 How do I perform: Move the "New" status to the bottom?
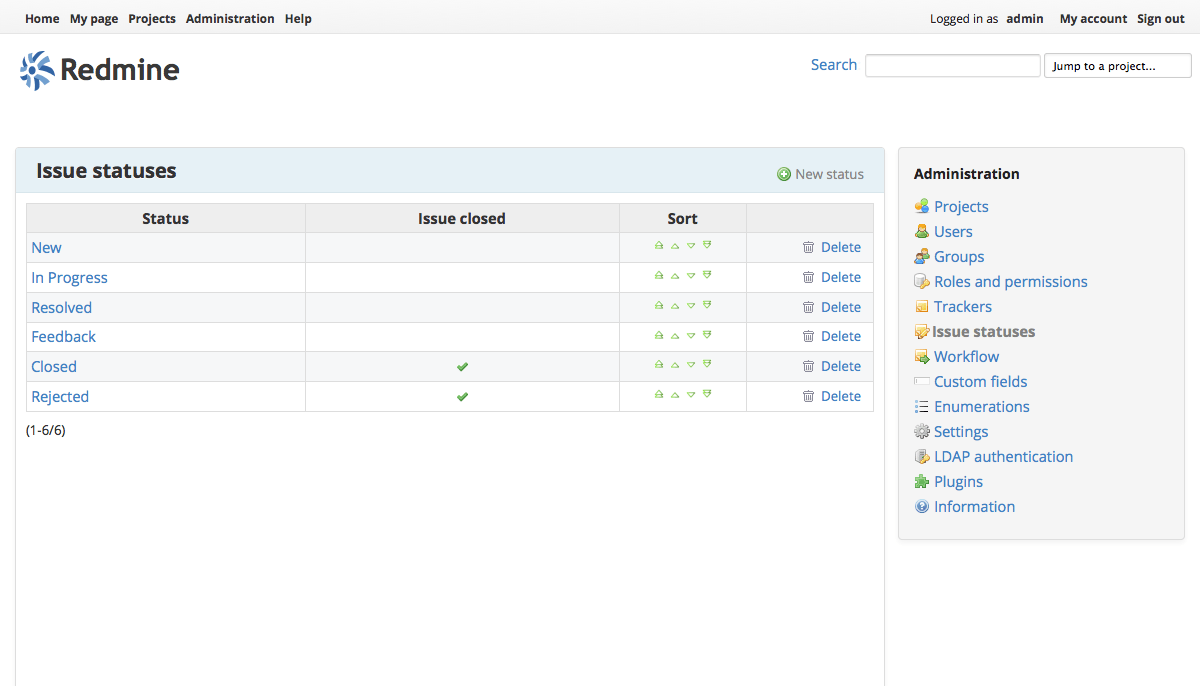coord(707,244)
